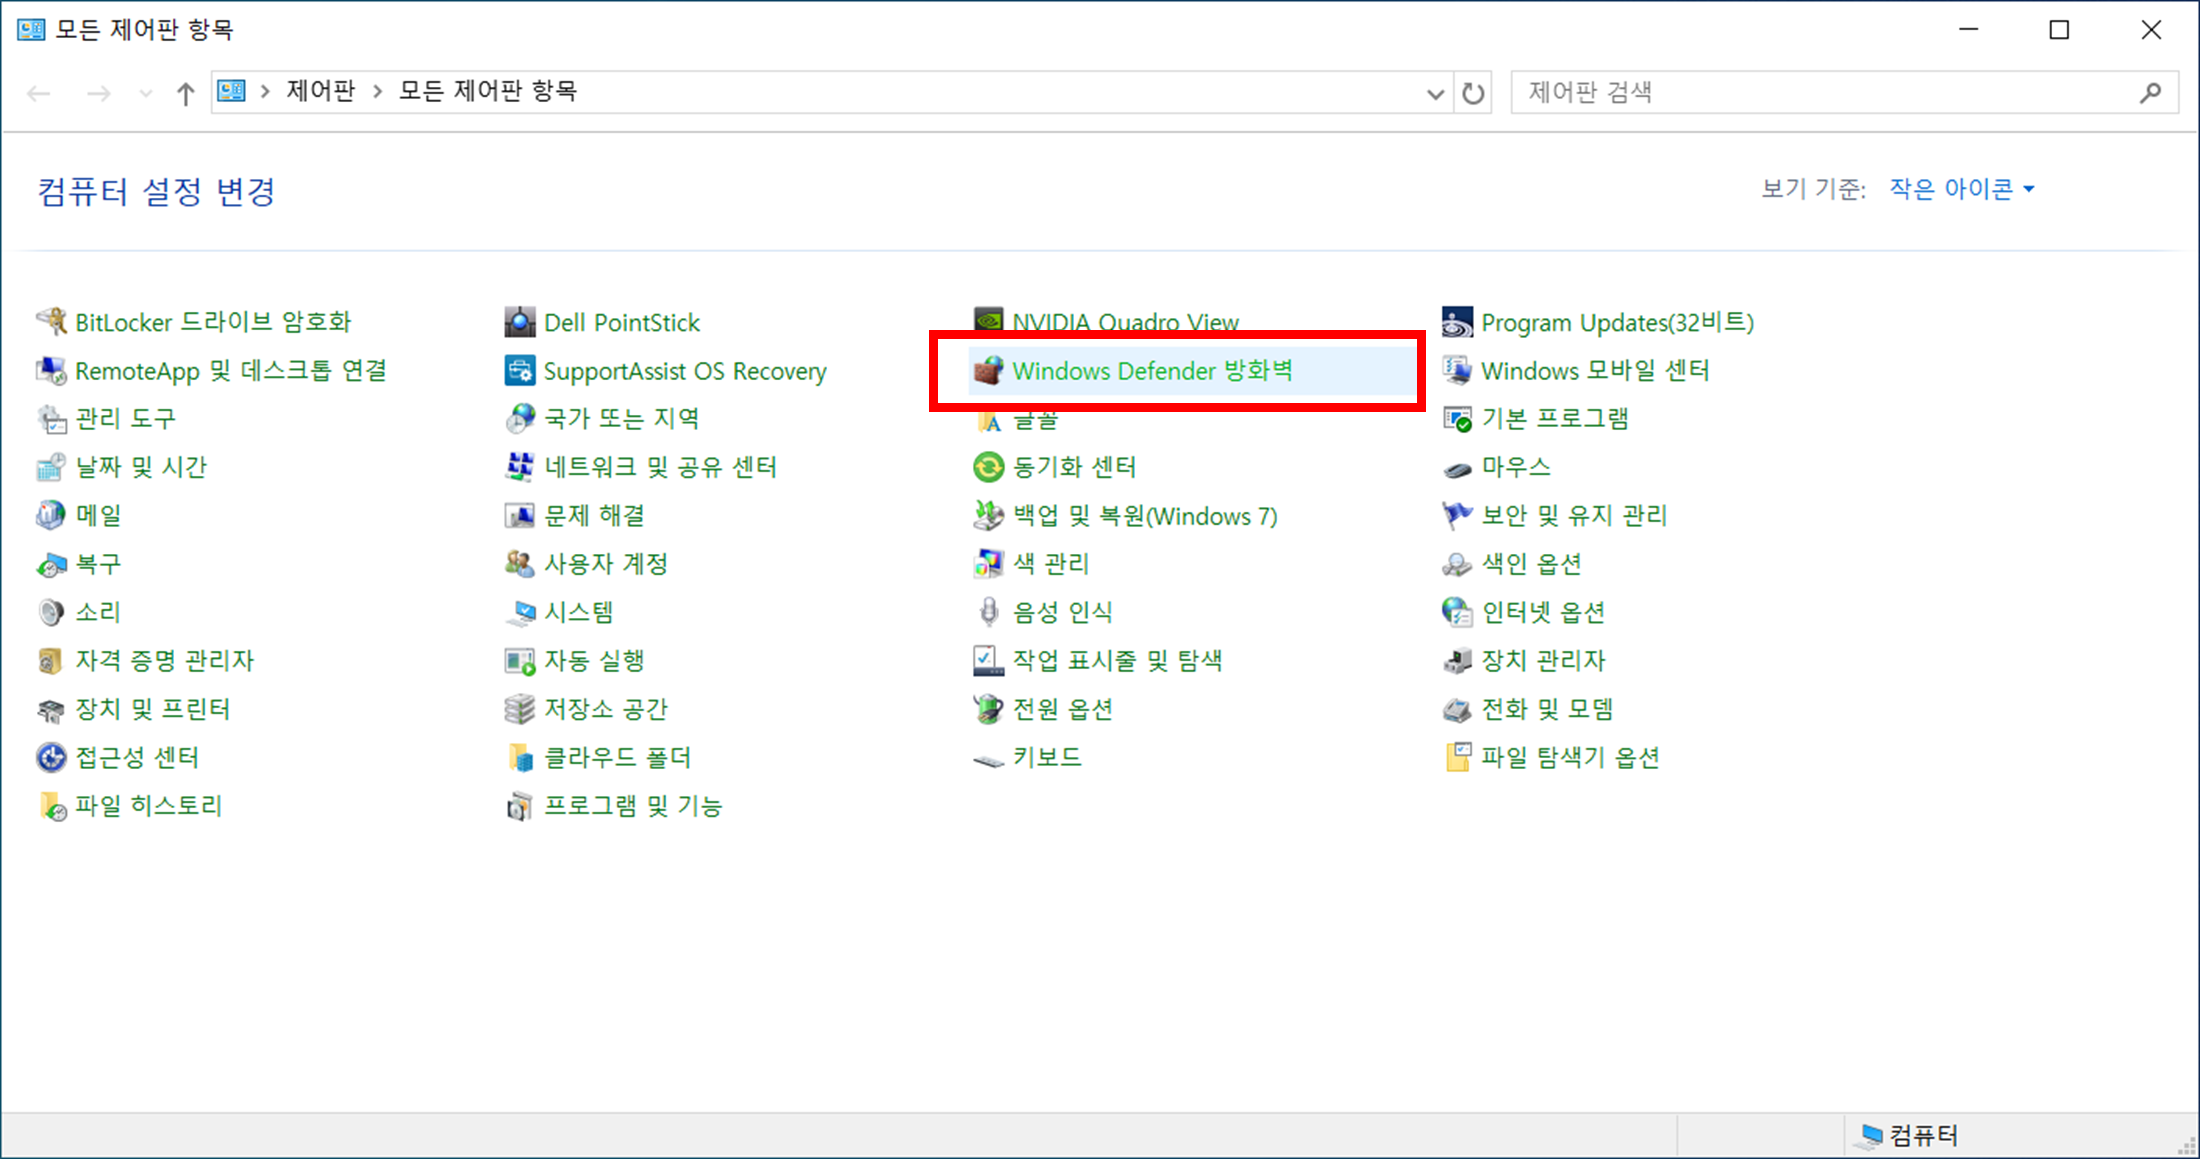Open the Windows Defender 방화벽 icon
The width and height of the screenshot is (2200, 1159).
988,371
